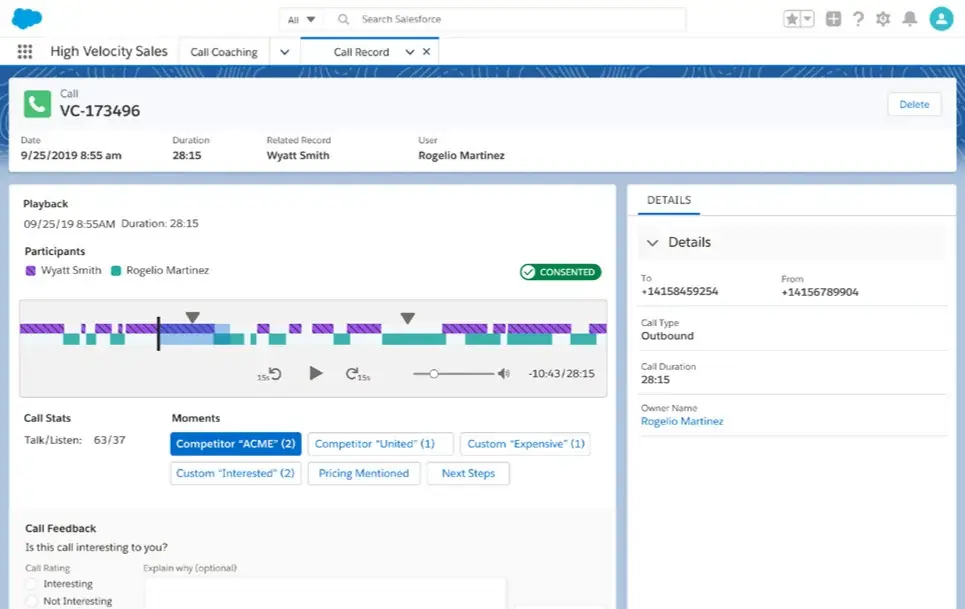Open the Favorites star icon
Screen dimensions: 965x609
tap(792, 19)
